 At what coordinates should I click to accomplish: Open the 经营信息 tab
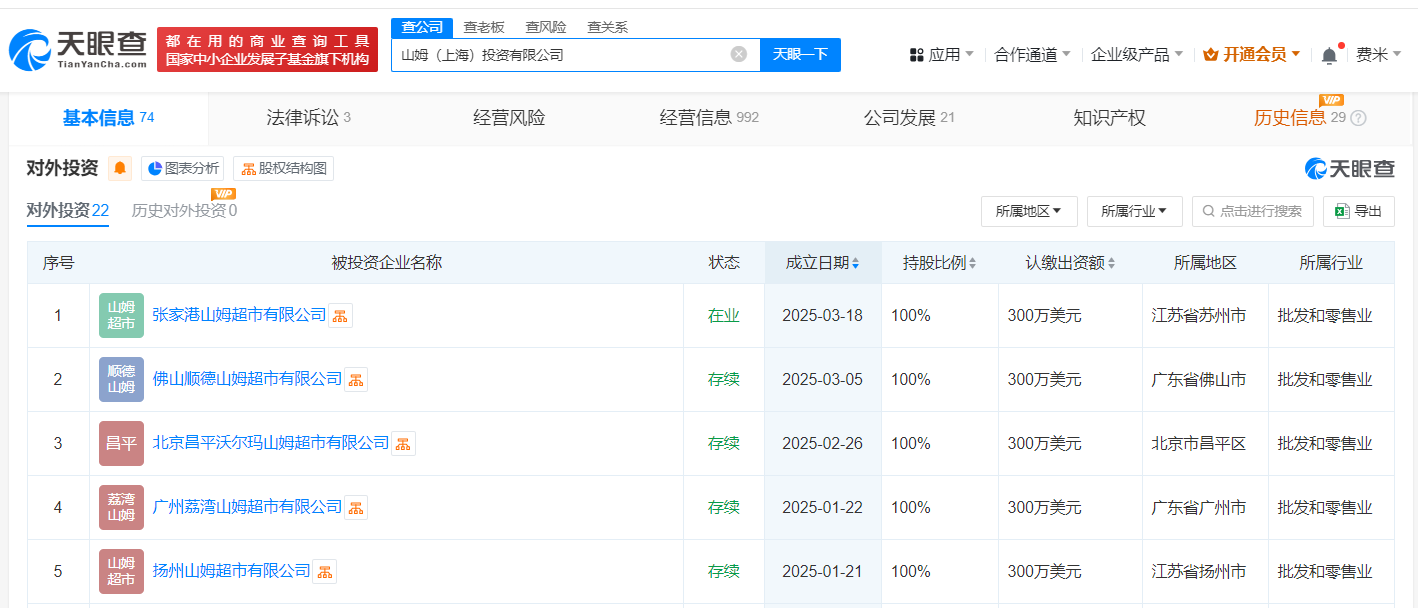pyautogui.click(x=709, y=118)
